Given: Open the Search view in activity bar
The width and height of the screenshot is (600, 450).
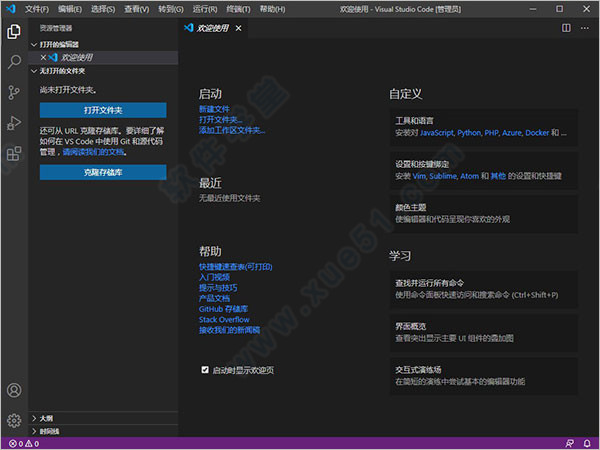Looking at the screenshot, I should point(14,62).
